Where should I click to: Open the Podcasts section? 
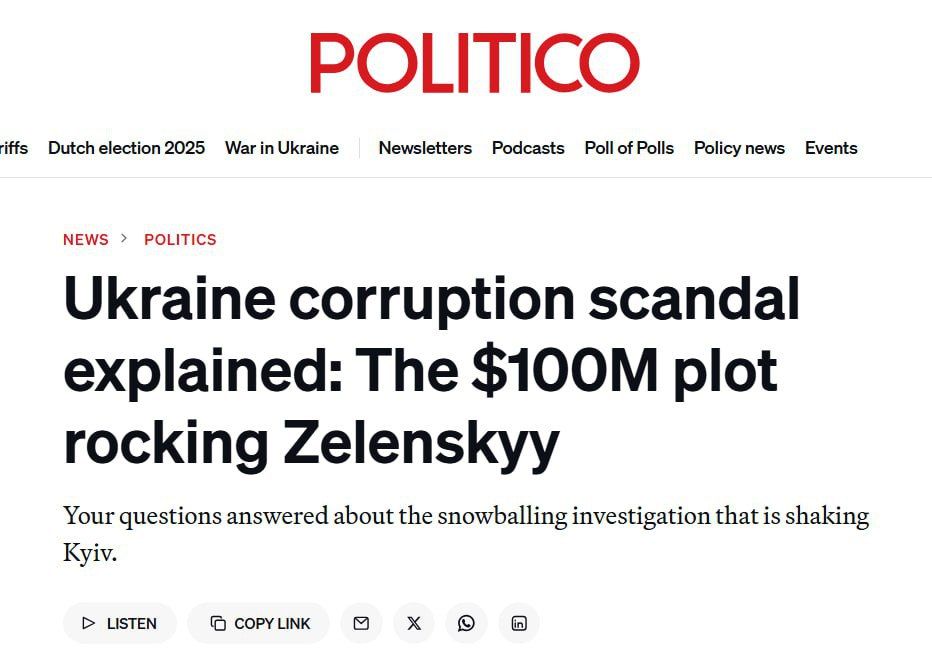(528, 148)
